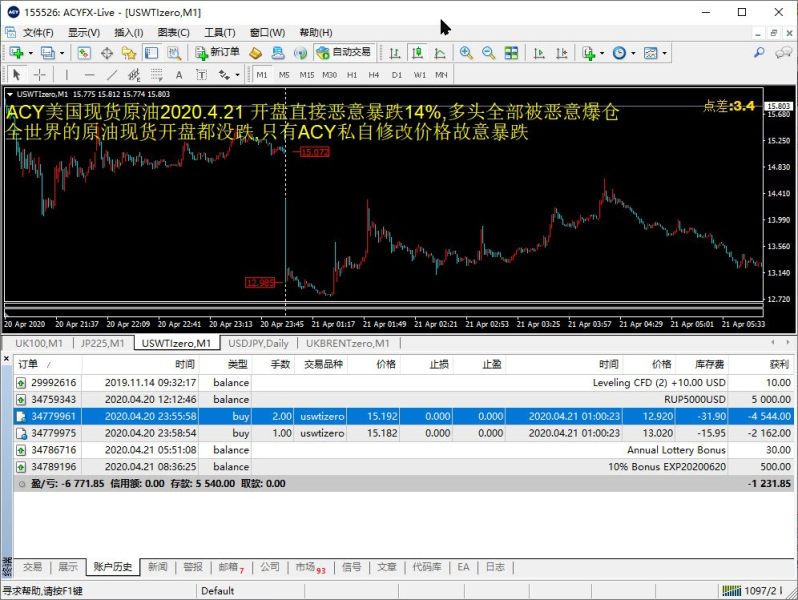The image size is (798, 600).
Task: Switch to H1 timeframe
Action: tap(352, 75)
